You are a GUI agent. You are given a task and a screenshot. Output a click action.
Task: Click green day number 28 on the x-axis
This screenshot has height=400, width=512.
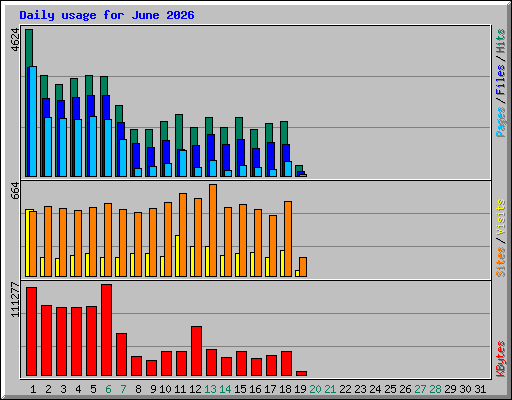pyautogui.click(x=435, y=389)
